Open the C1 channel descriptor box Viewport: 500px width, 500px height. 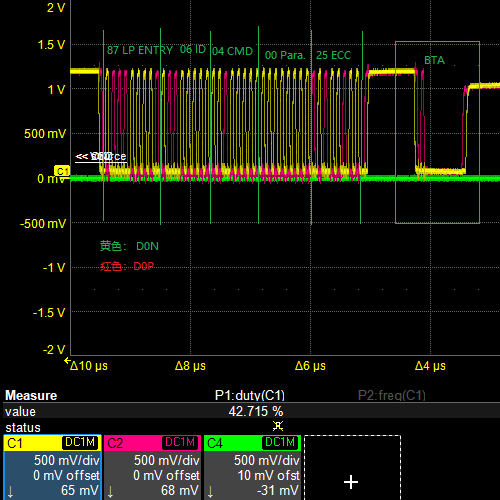(x=52, y=467)
